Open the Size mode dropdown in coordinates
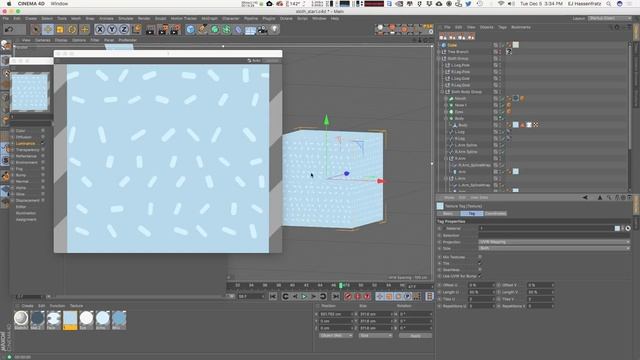The image size is (640, 360). (376, 336)
